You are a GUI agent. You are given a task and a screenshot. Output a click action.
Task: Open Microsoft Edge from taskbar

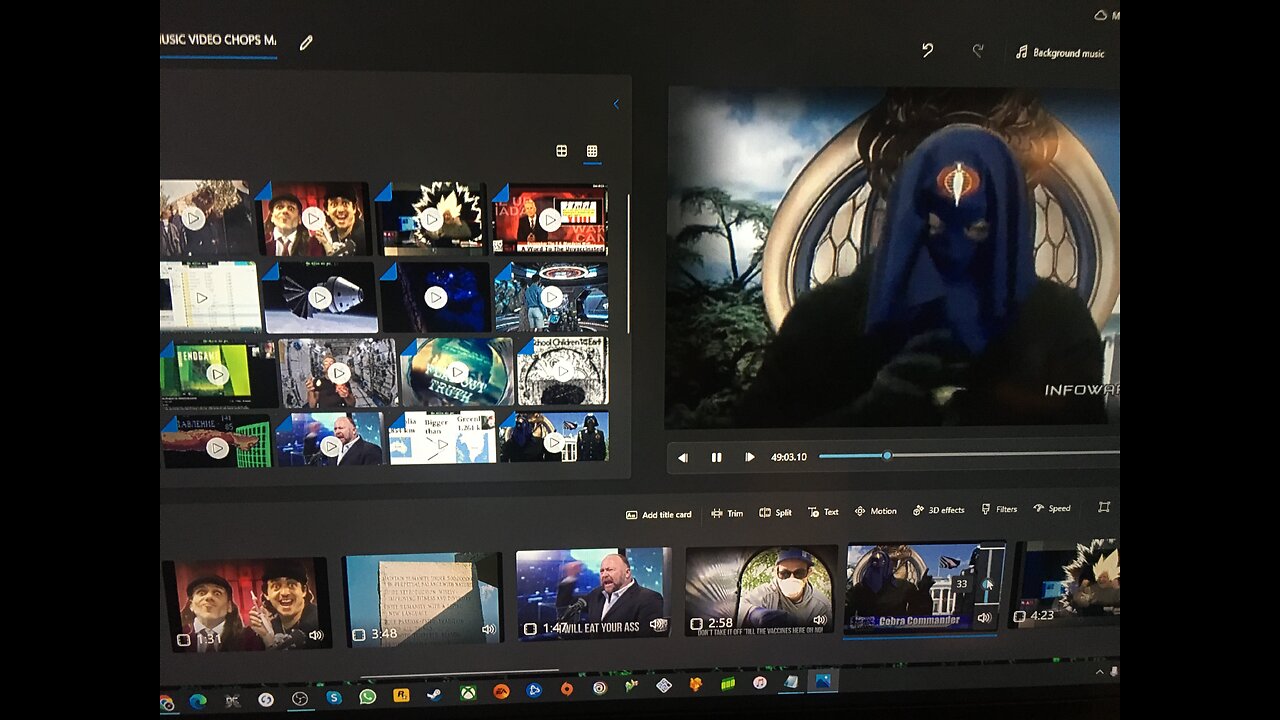198,701
